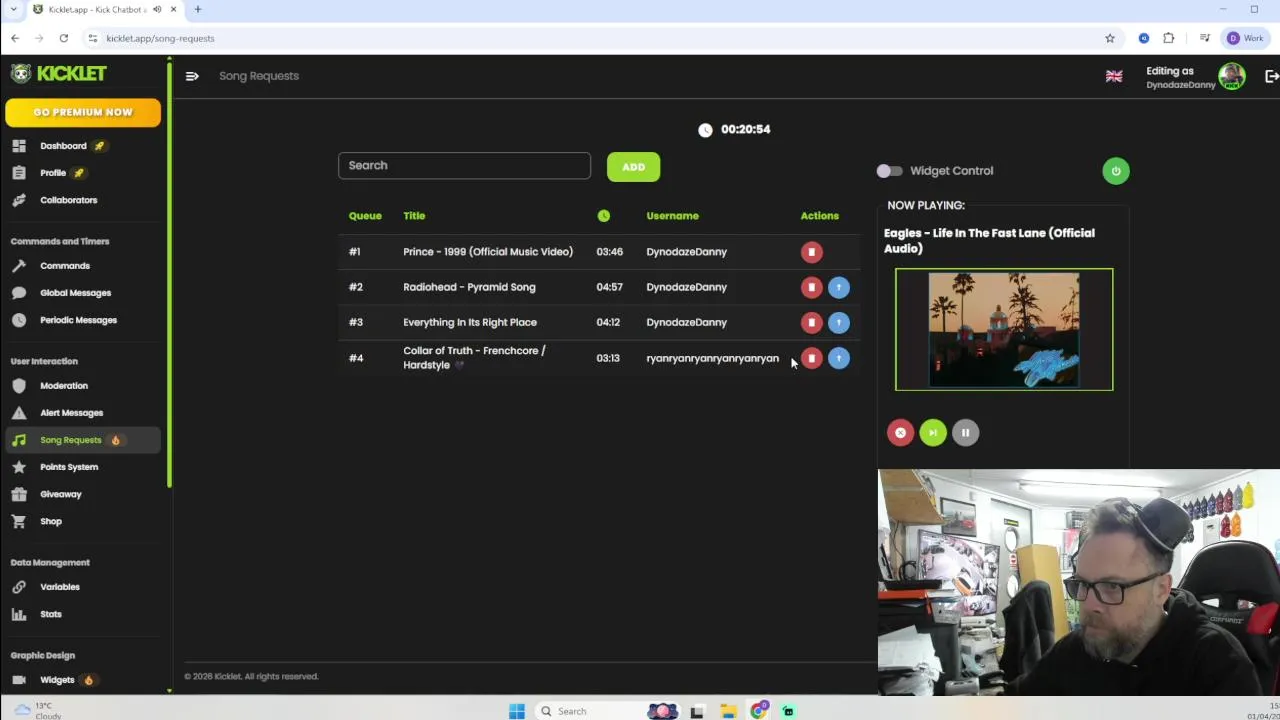Open the Profile page
The image size is (1280, 720).
pos(53,173)
